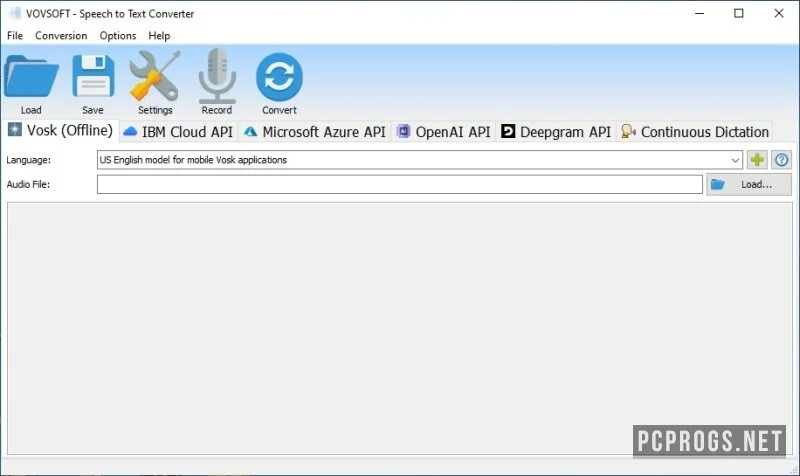
Task: Click the Load... button beside Audio File
Action: pyautogui.click(x=749, y=184)
